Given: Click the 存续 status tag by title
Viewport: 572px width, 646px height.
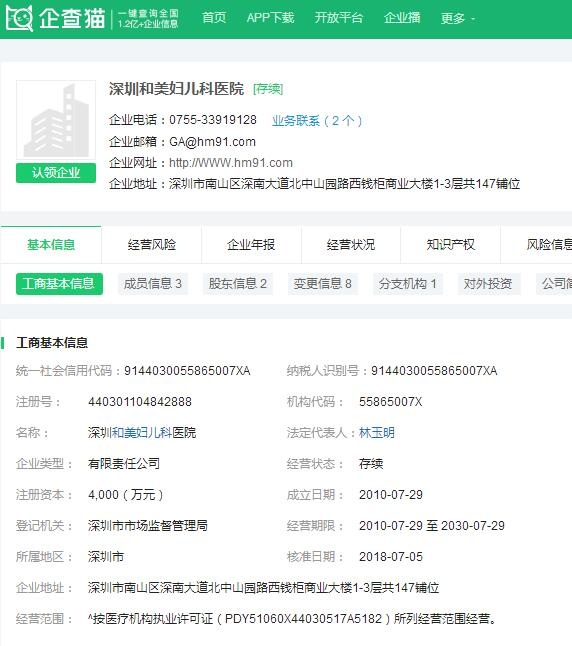Looking at the screenshot, I should [268, 89].
